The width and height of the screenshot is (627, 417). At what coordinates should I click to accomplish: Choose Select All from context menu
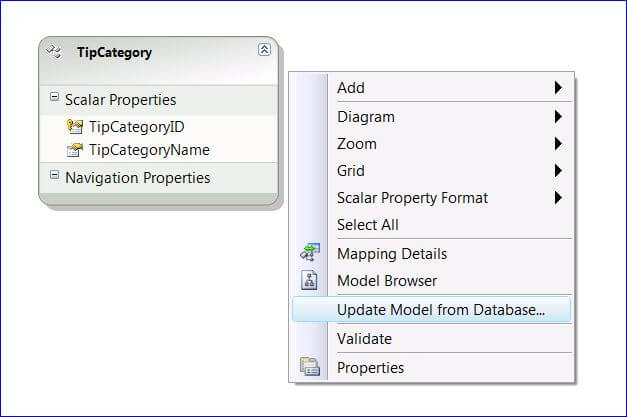click(x=431, y=225)
